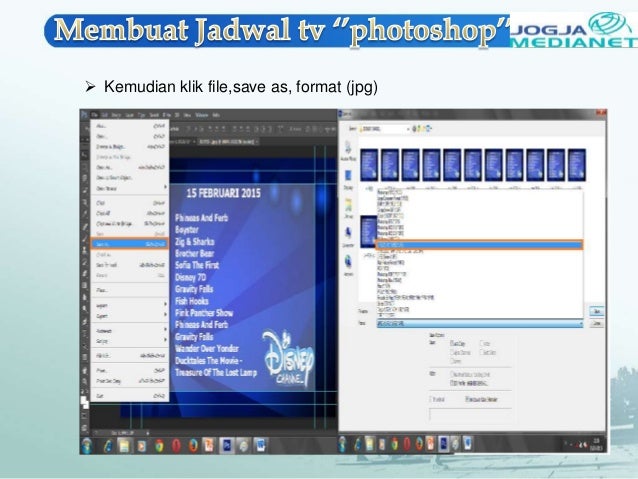Choose New at top of File menu
Viewport: 638px width, 479px height.
(x=129, y=126)
